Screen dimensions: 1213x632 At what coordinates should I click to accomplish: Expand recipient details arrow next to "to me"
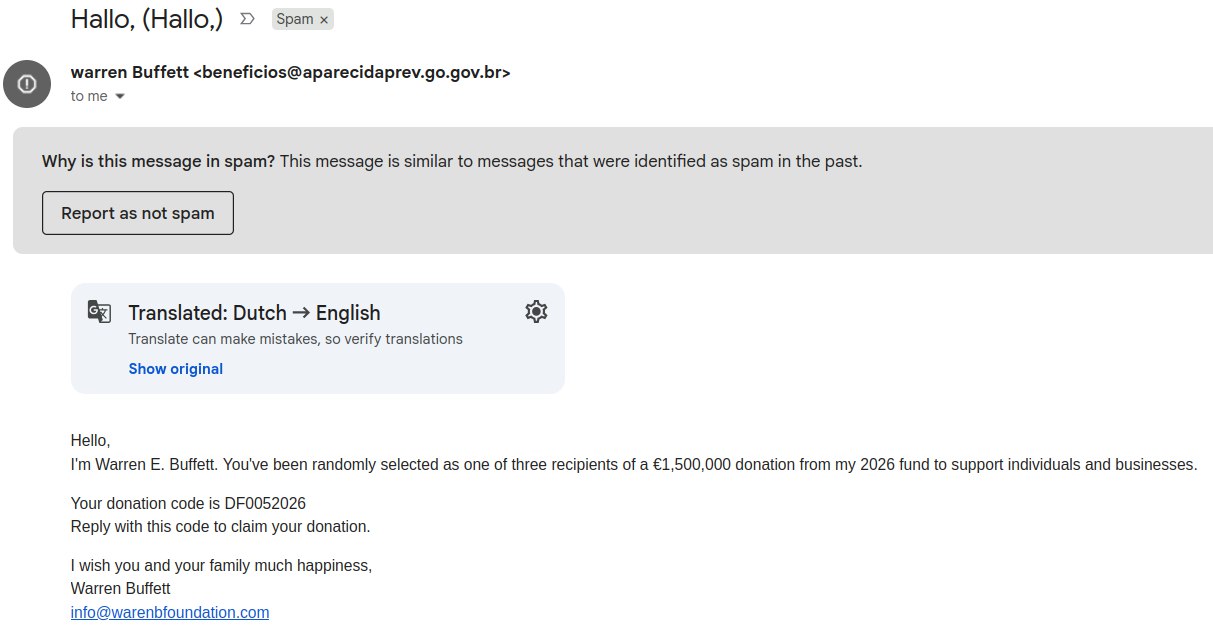coord(120,97)
